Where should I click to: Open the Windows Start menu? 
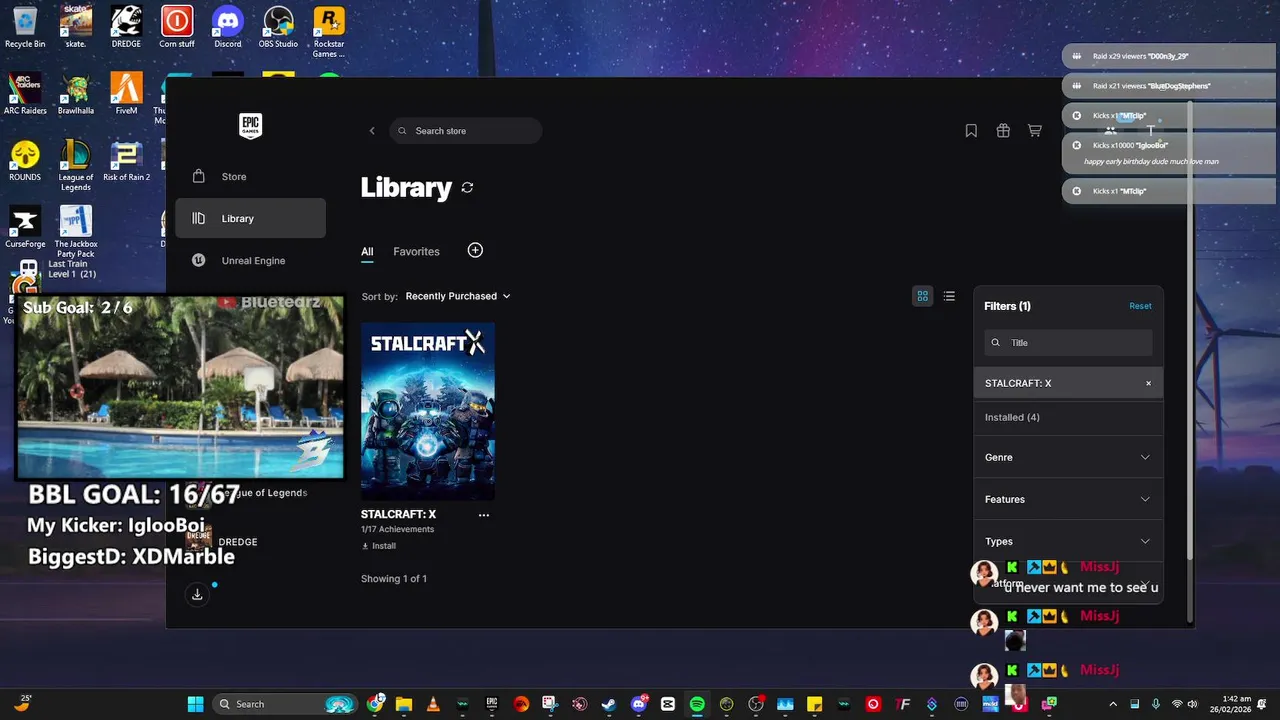[195, 704]
